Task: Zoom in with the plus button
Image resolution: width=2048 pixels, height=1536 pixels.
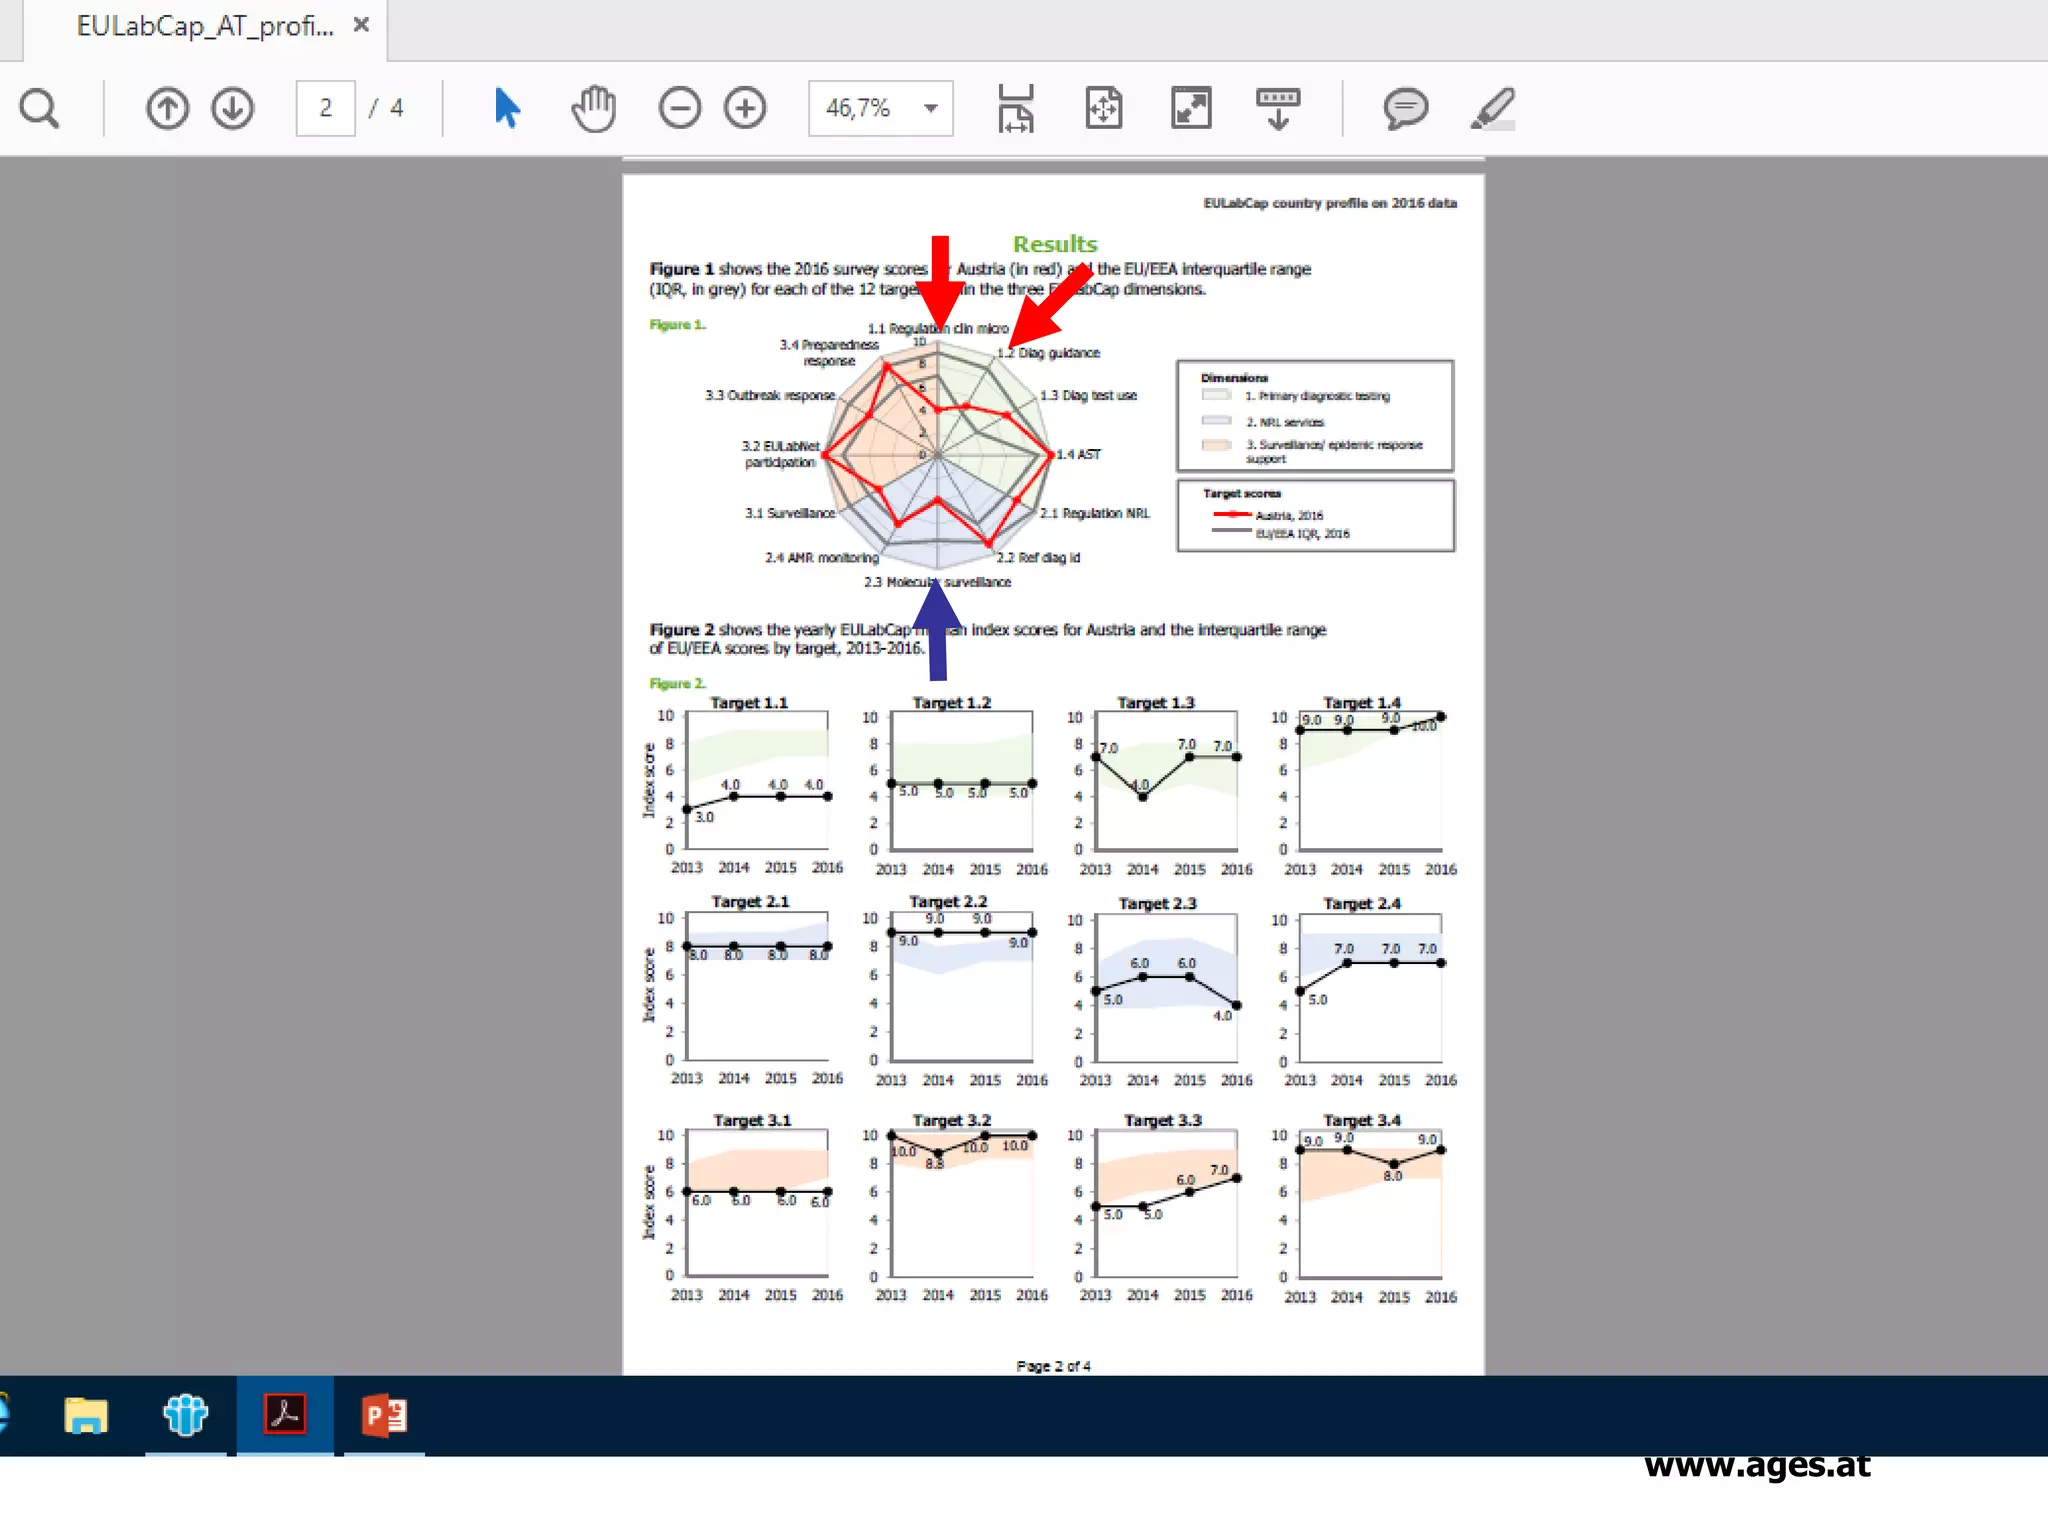Action: click(x=745, y=108)
